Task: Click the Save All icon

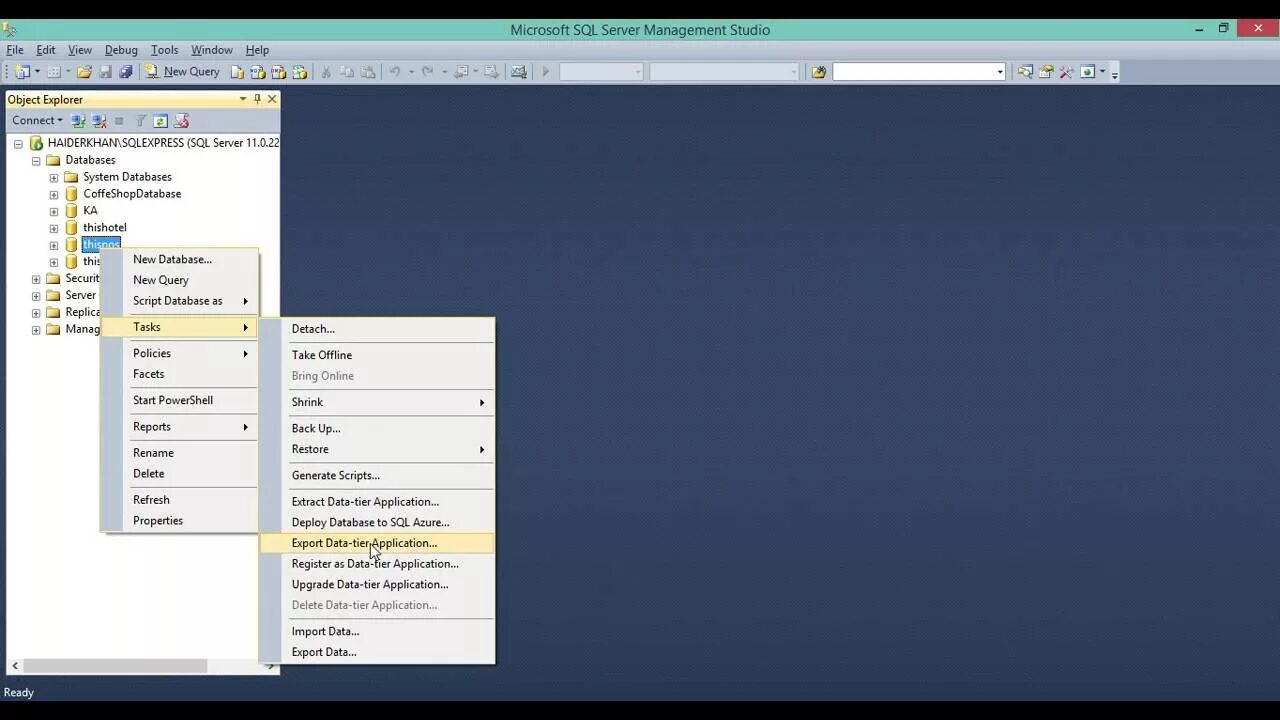Action: [x=125, y=72]
